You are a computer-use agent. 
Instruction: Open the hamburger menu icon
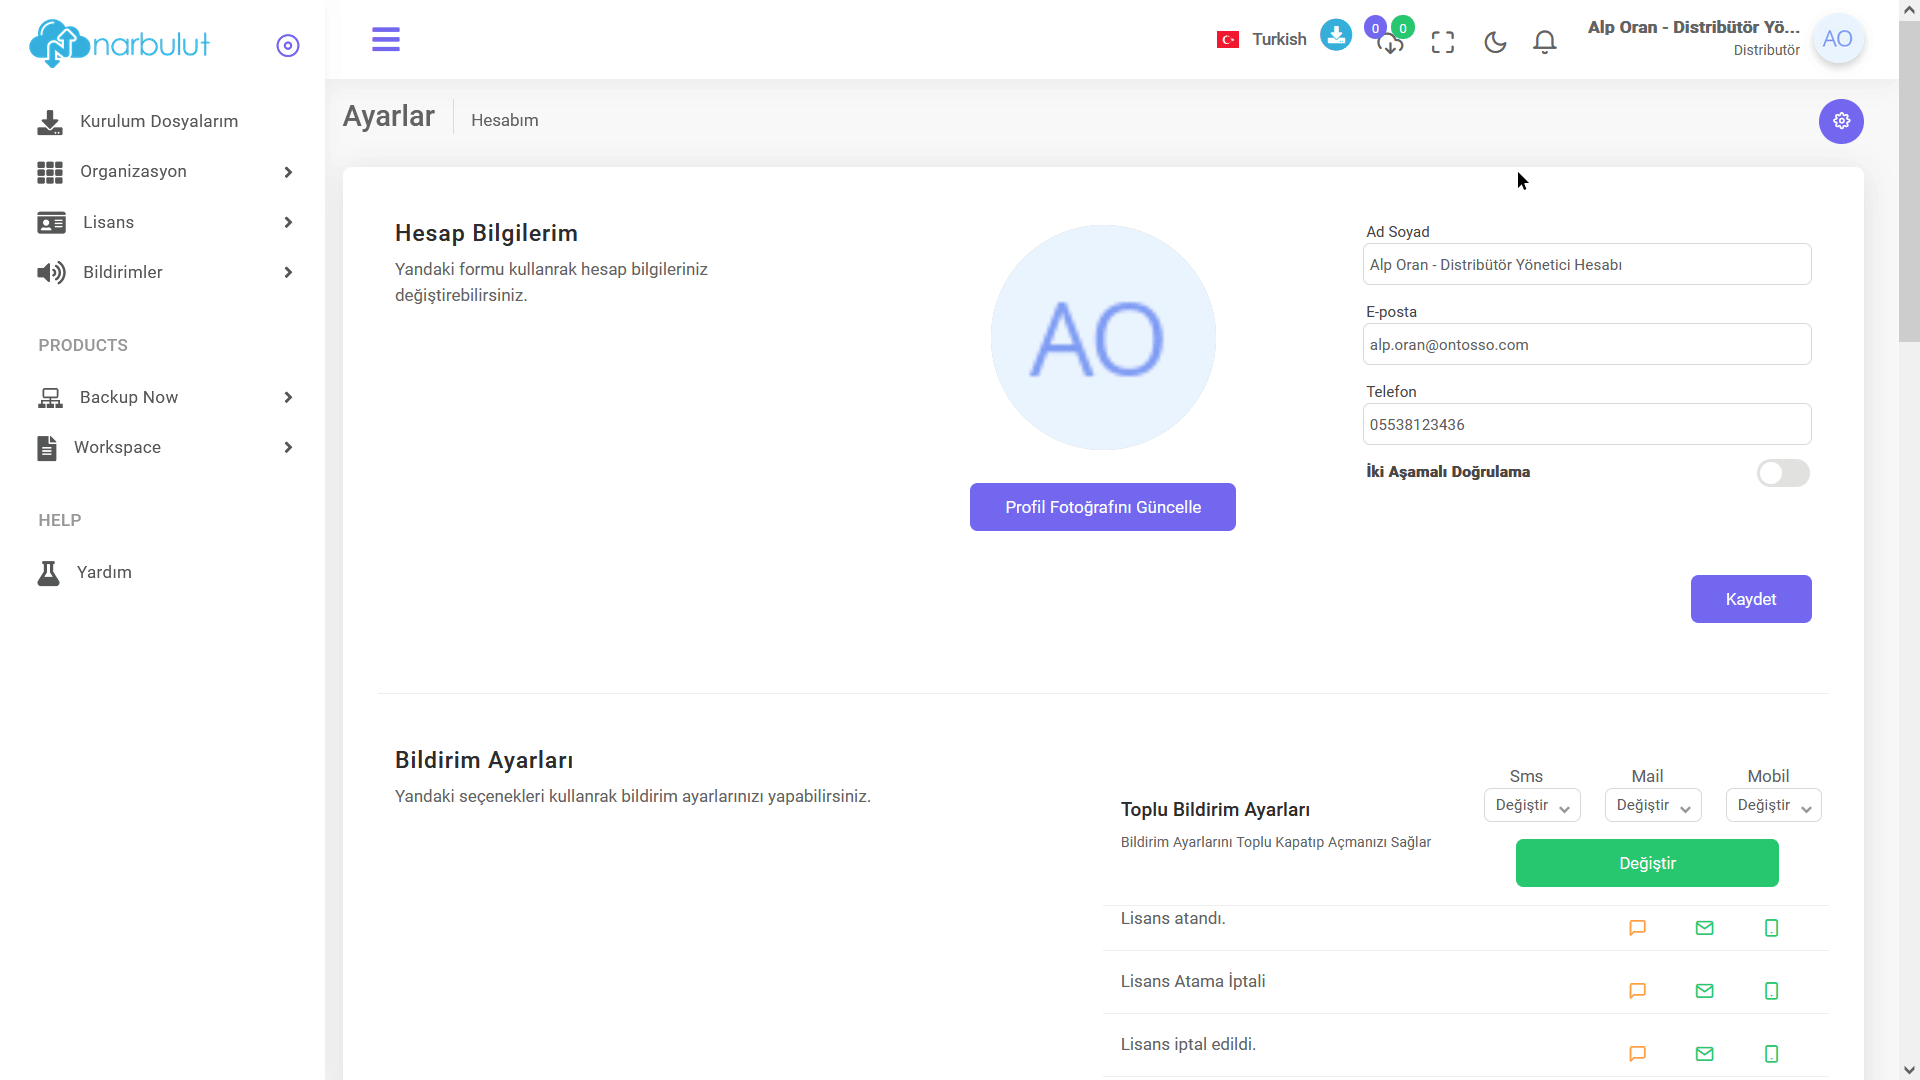(x=386, y=40)
